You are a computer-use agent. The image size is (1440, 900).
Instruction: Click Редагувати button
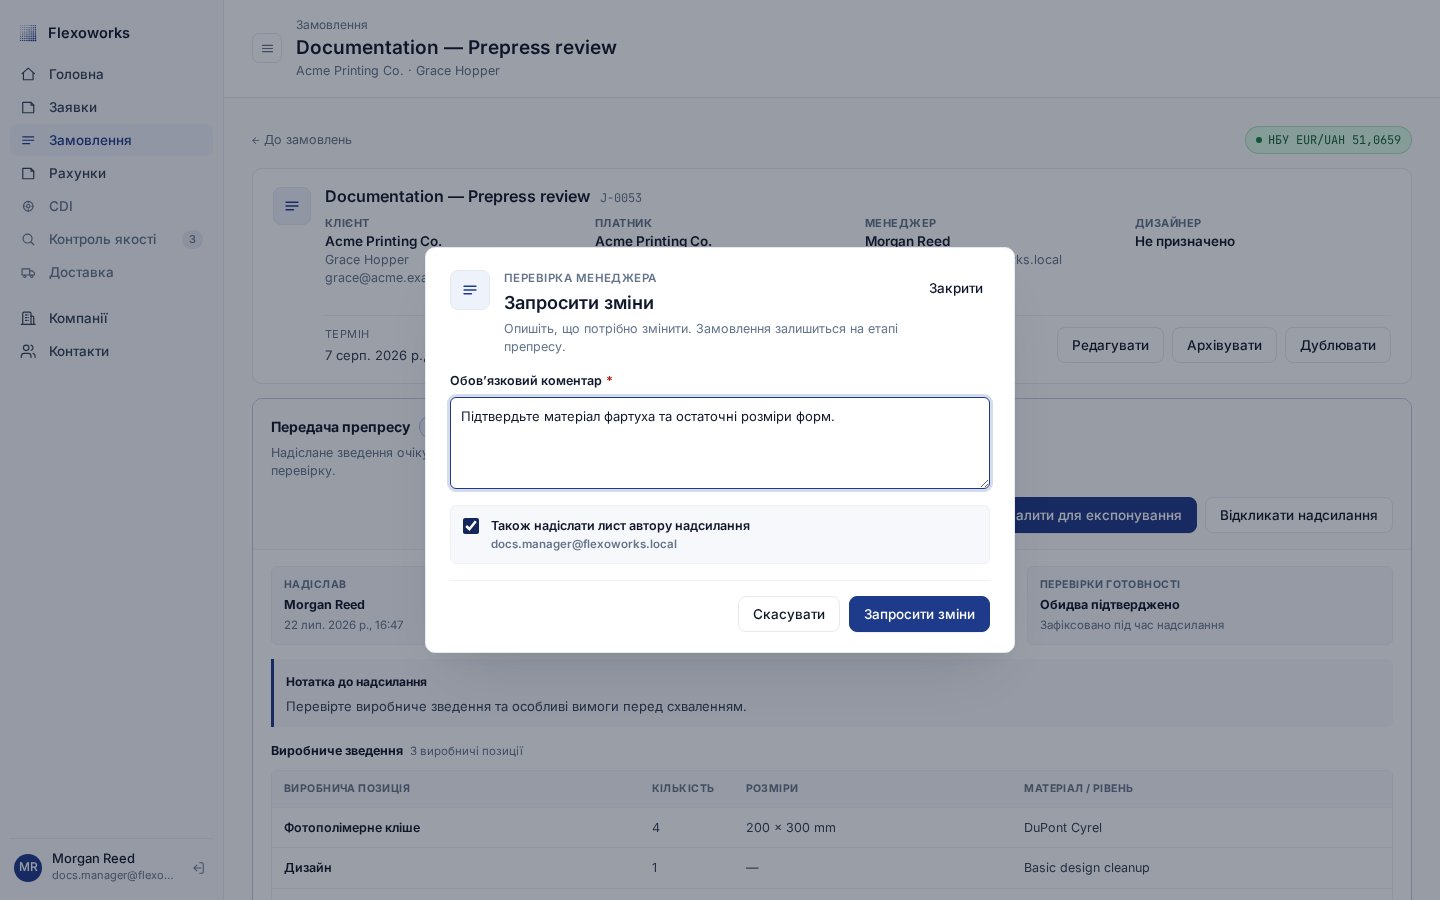tap(1110, 345)
